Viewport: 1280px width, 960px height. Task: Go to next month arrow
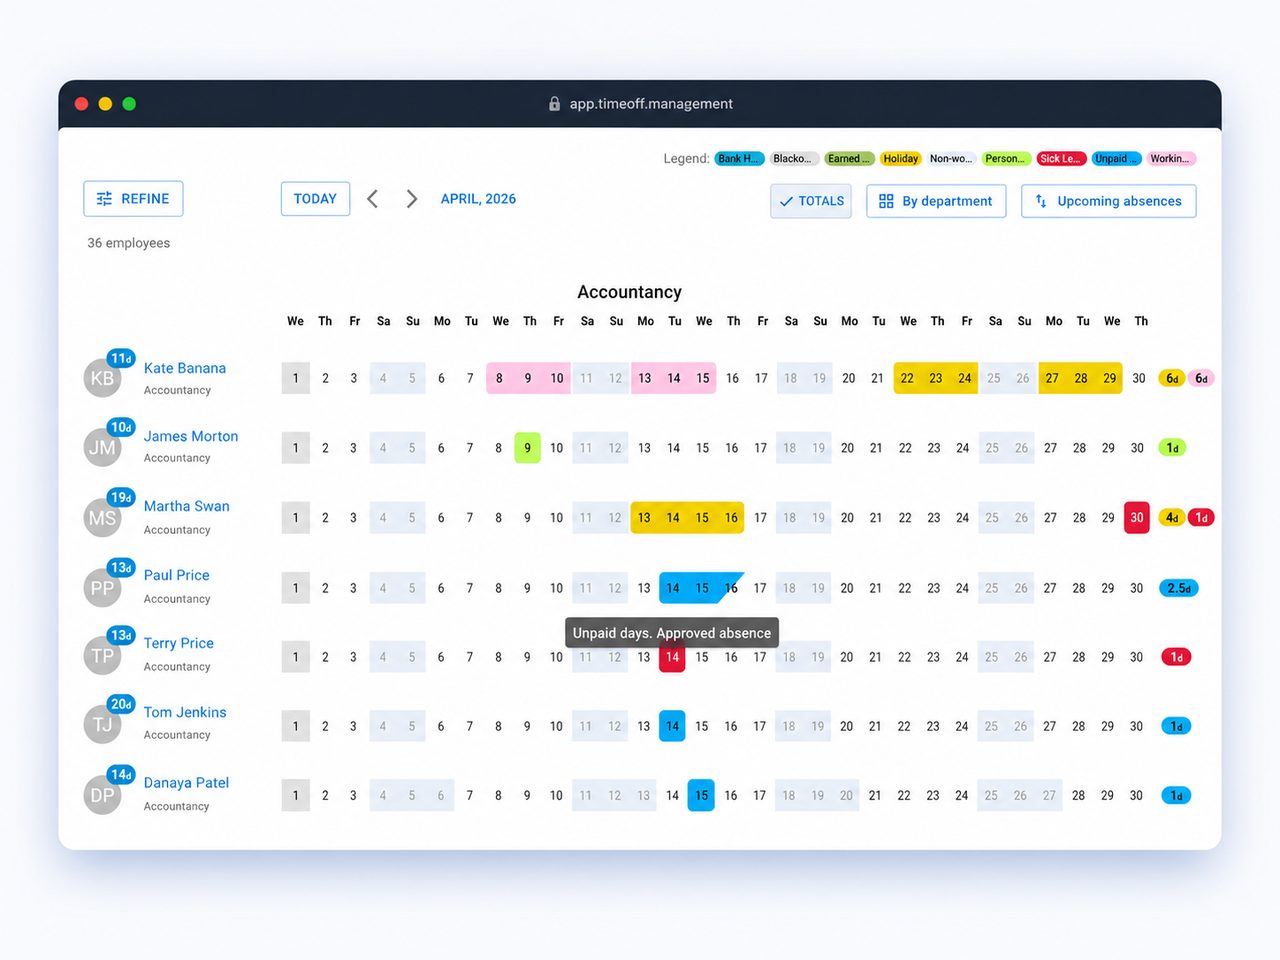coord(411,199)
